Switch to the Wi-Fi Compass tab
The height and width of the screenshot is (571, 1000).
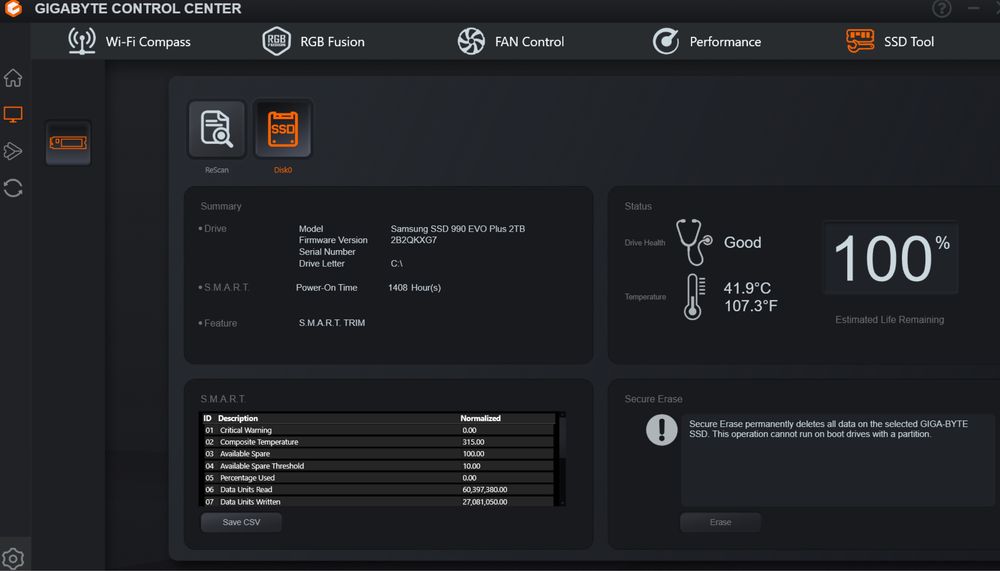click(129, 41)
